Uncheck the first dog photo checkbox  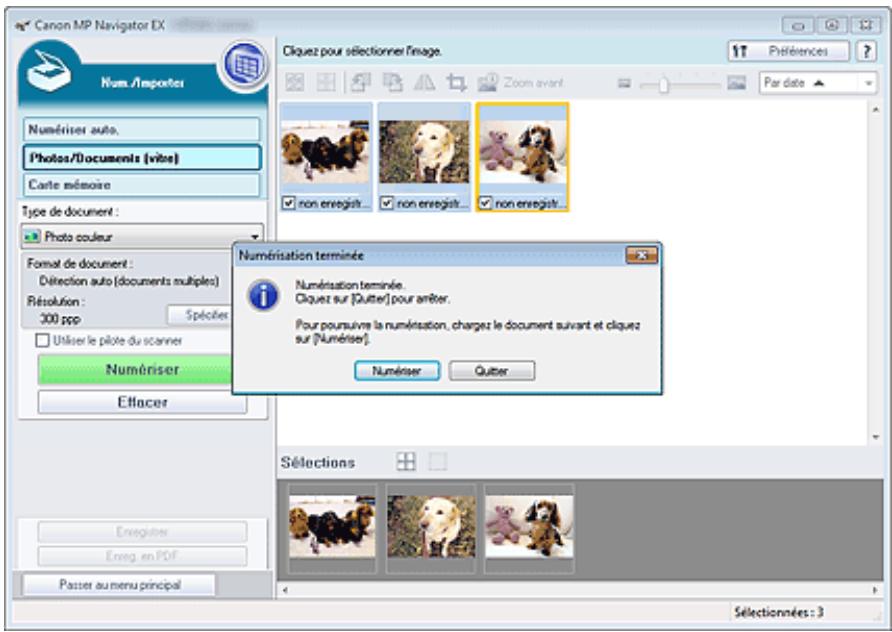pyautogui.click(x=289, y=203)
